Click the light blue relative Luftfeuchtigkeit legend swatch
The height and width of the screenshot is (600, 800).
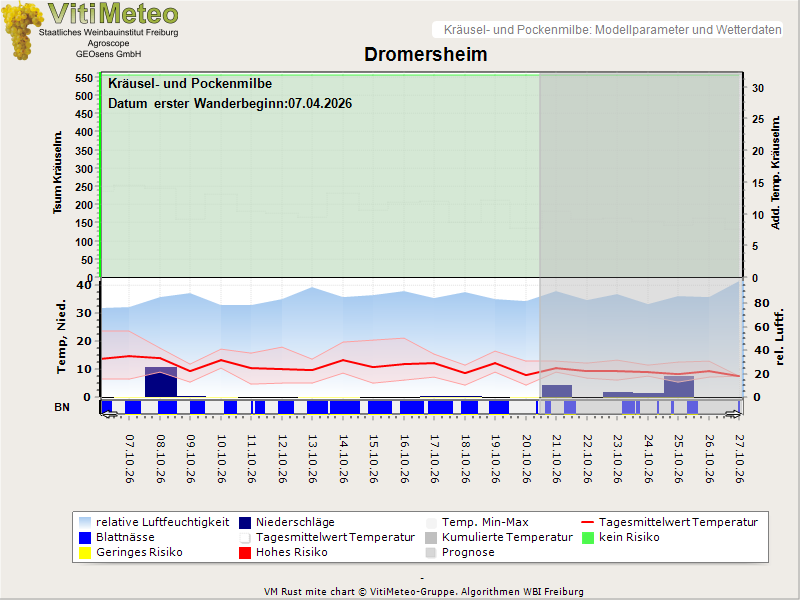pos(85,522)
